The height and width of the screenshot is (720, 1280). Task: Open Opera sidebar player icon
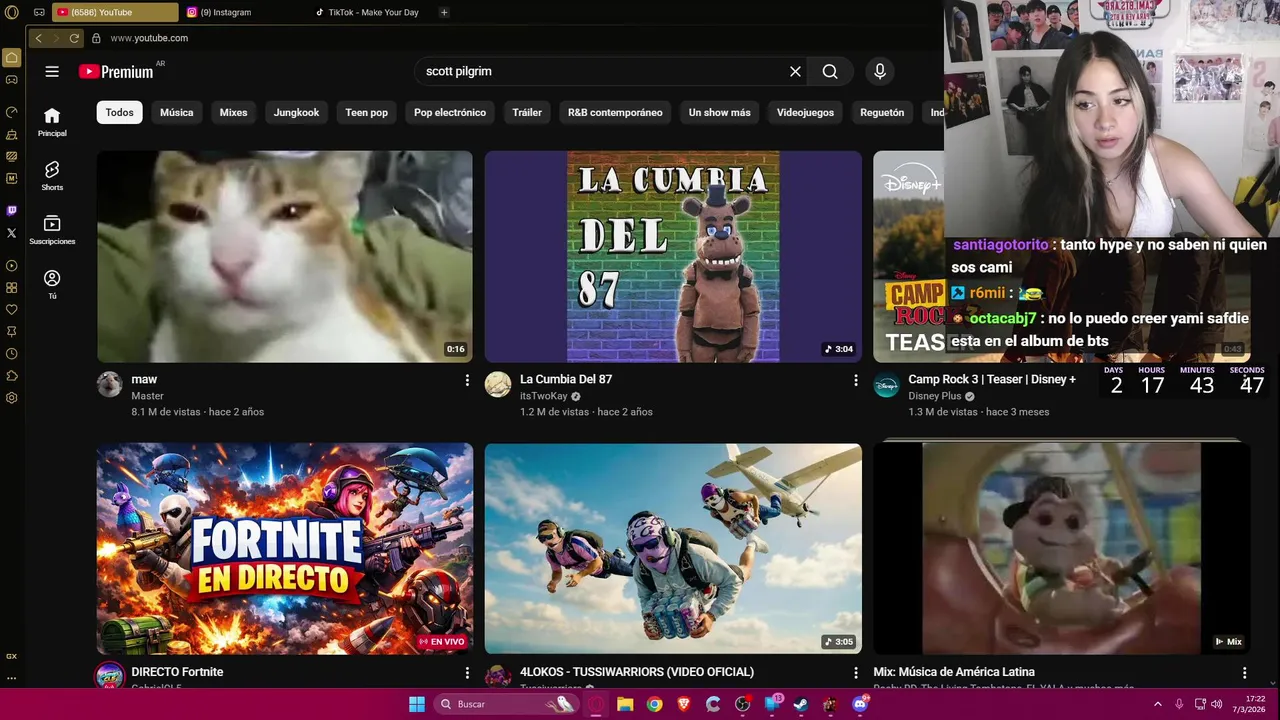tap(12, 266)
